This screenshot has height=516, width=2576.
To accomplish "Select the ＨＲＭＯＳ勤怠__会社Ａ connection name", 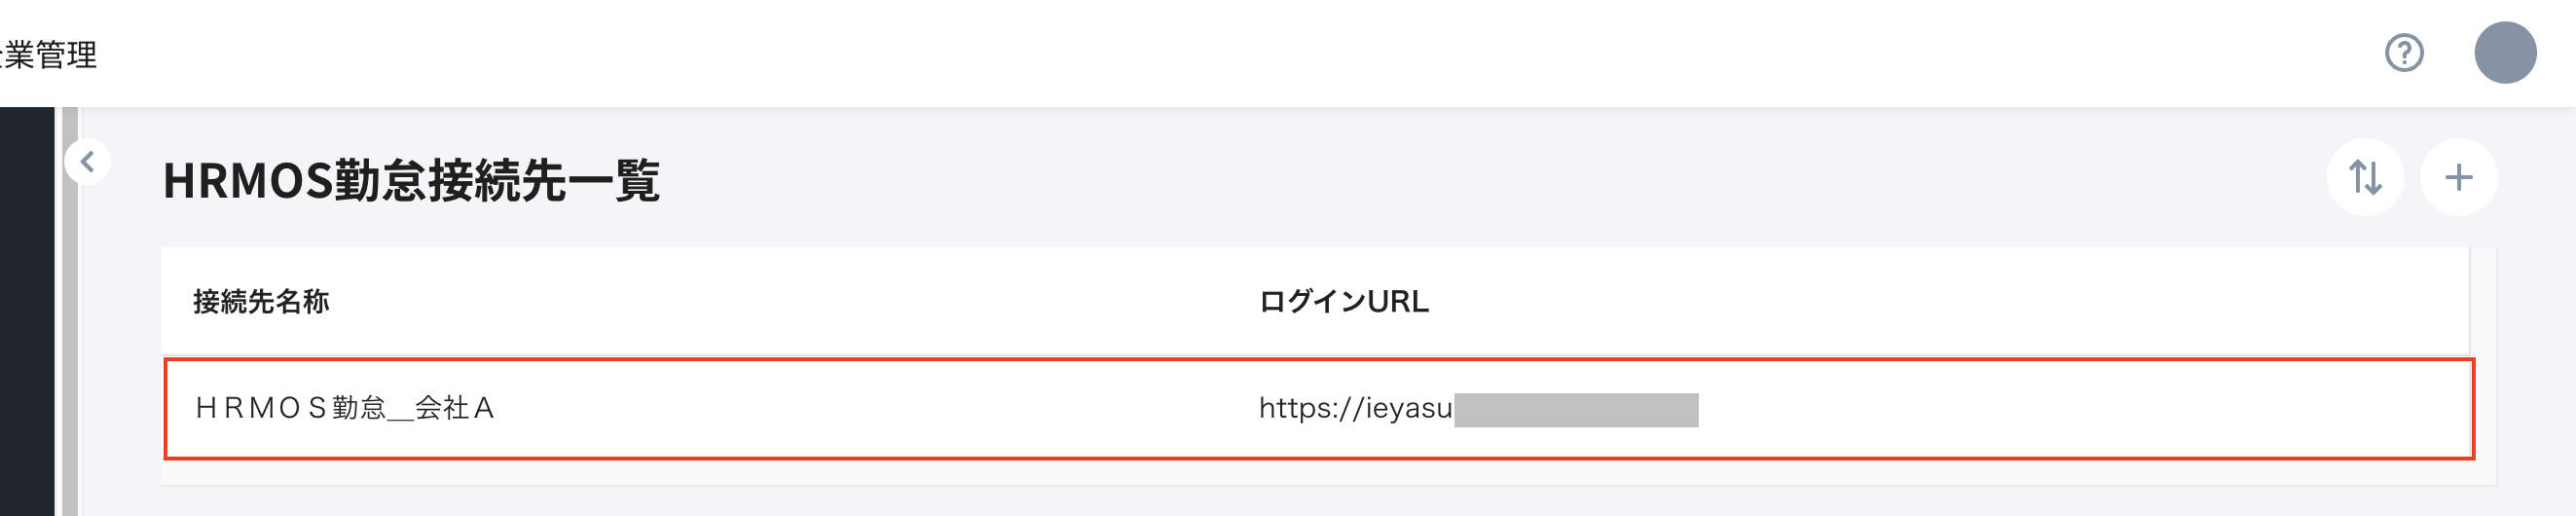I will (345, 408).
